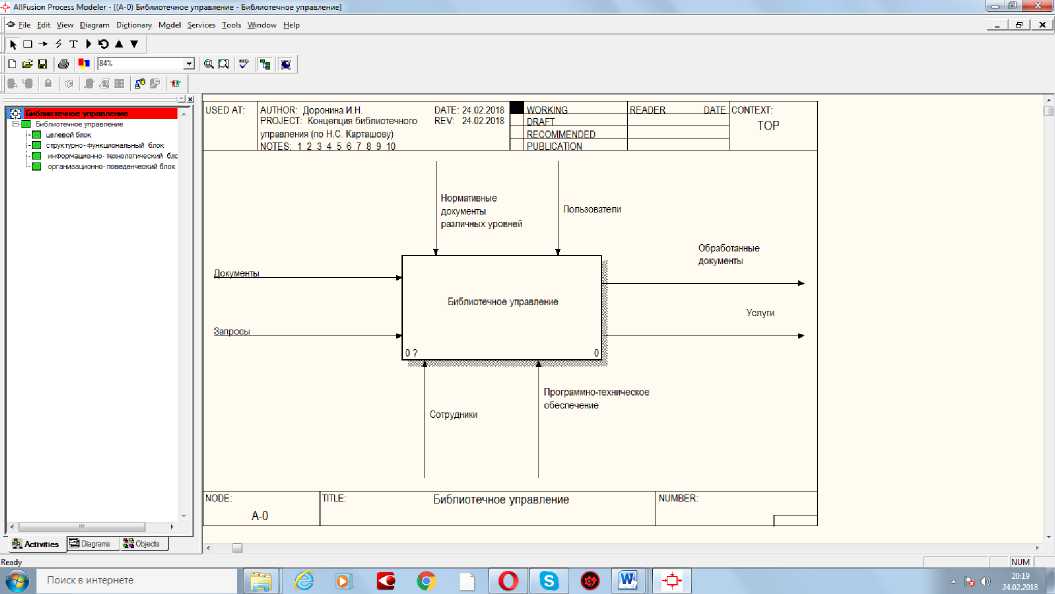Screen dimensions: 1055x594
Task: Open Opera browser from taskbar
Action: click(508, 581)
